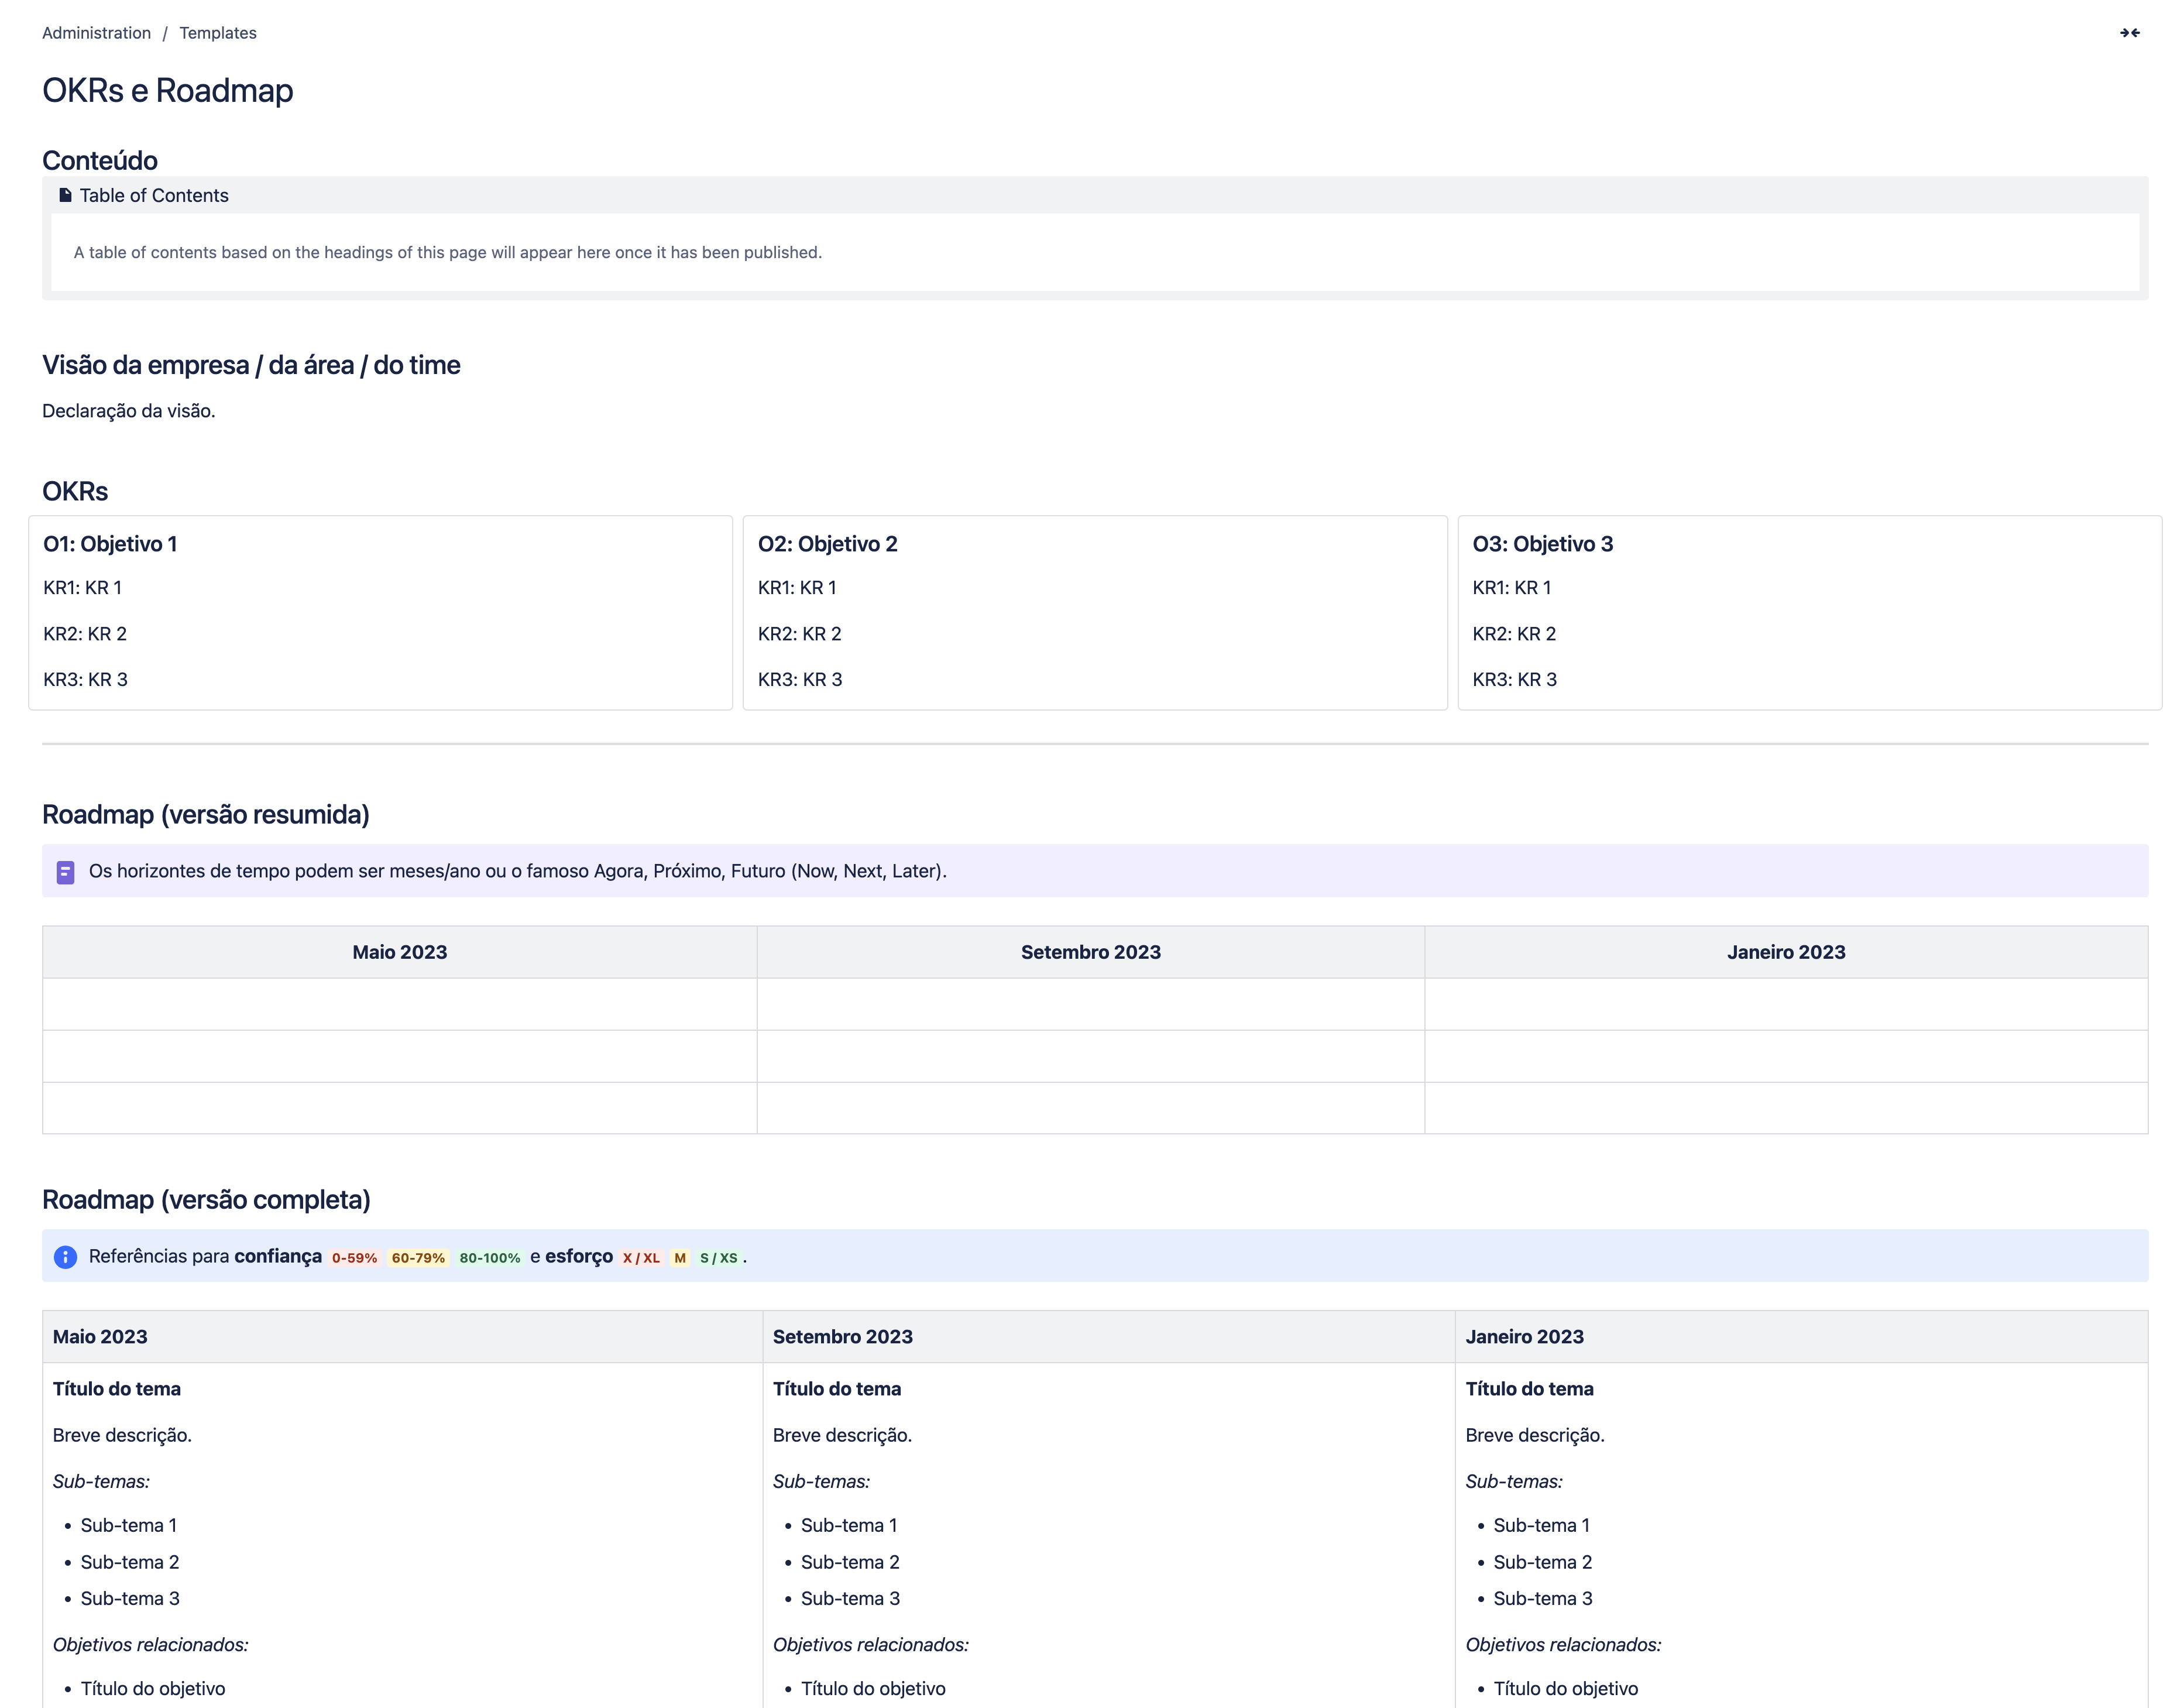This screenshot has width=2184, height=1708.
Task: Click the yellow M effort label
Action: pos(680,1258)
